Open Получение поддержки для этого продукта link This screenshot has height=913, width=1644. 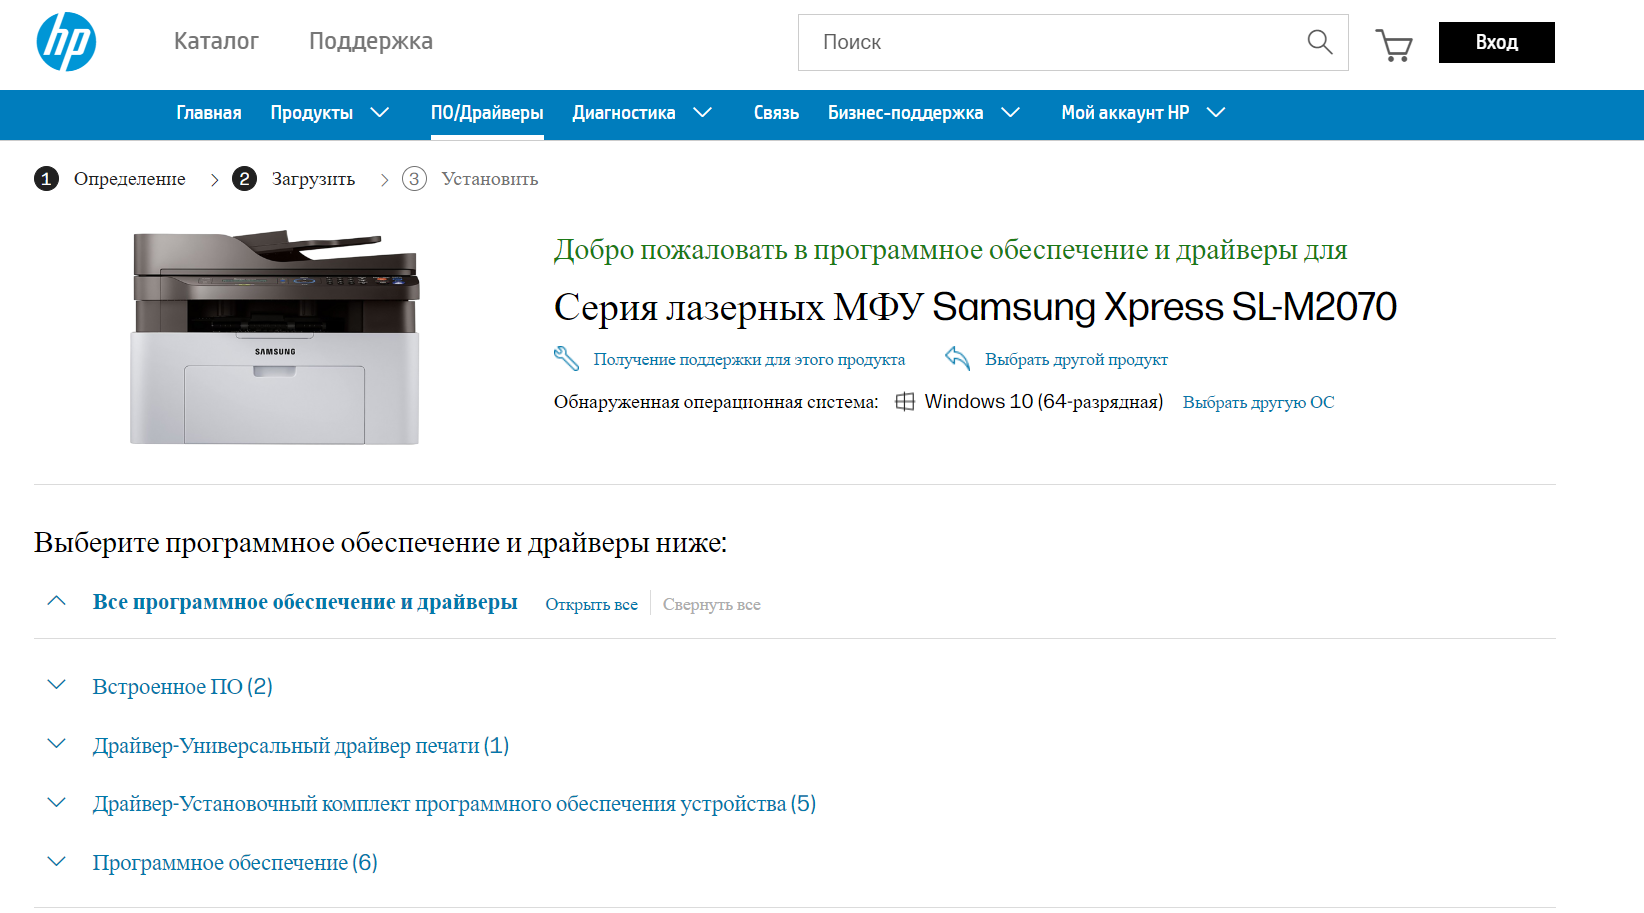click(x=749, y=359)
